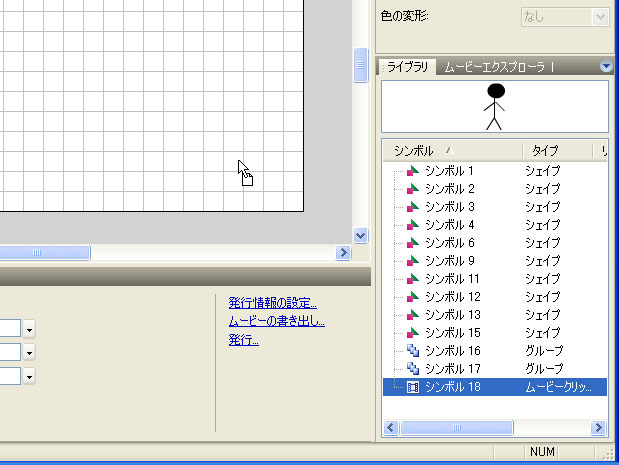Sort by the シンボル column header
Viewport: 619px width, 465px height.
(452, 150)
